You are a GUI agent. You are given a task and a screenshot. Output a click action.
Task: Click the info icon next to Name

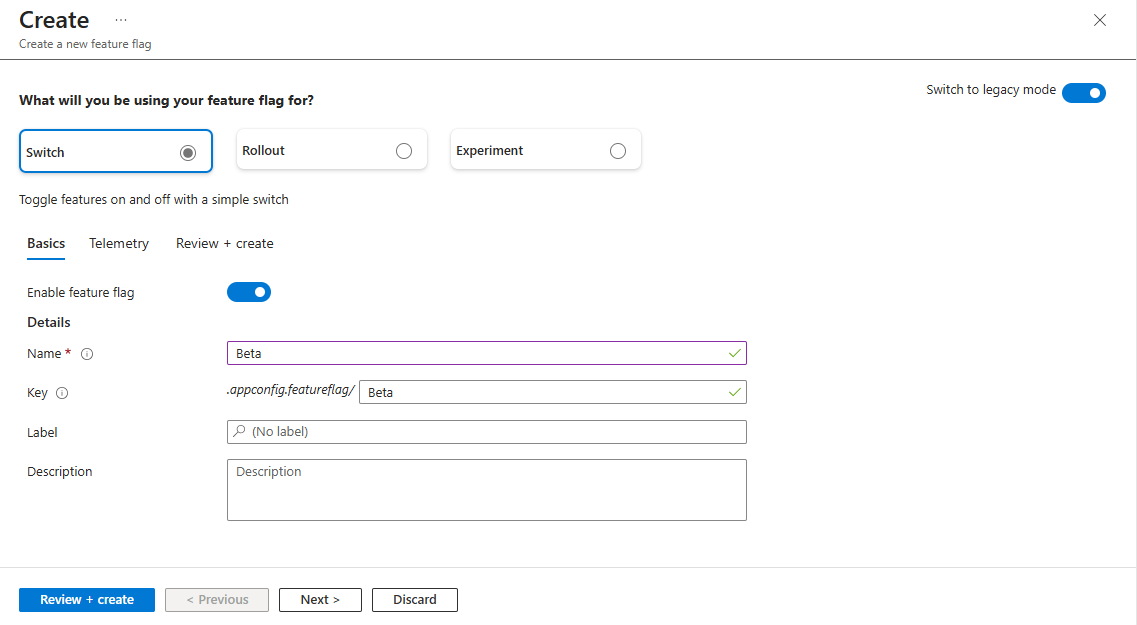click(x=87, y=353)
